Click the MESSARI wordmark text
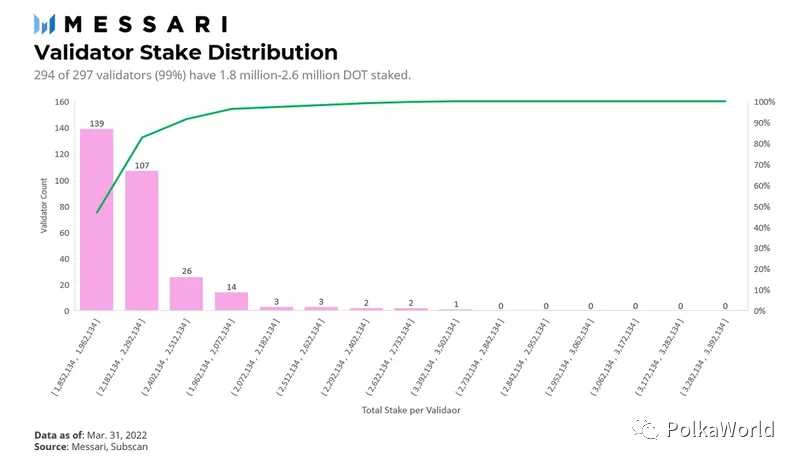800x462 pixels. coord(146,24)
